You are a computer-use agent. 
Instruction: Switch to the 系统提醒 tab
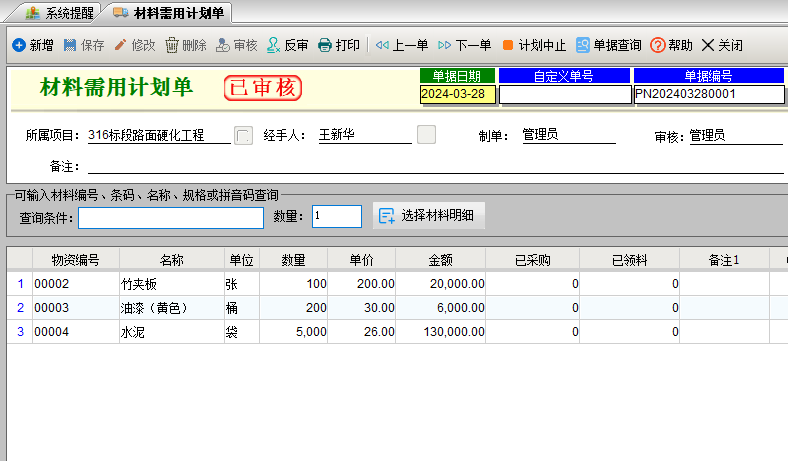pyautogui.click(x=59, y=13)
